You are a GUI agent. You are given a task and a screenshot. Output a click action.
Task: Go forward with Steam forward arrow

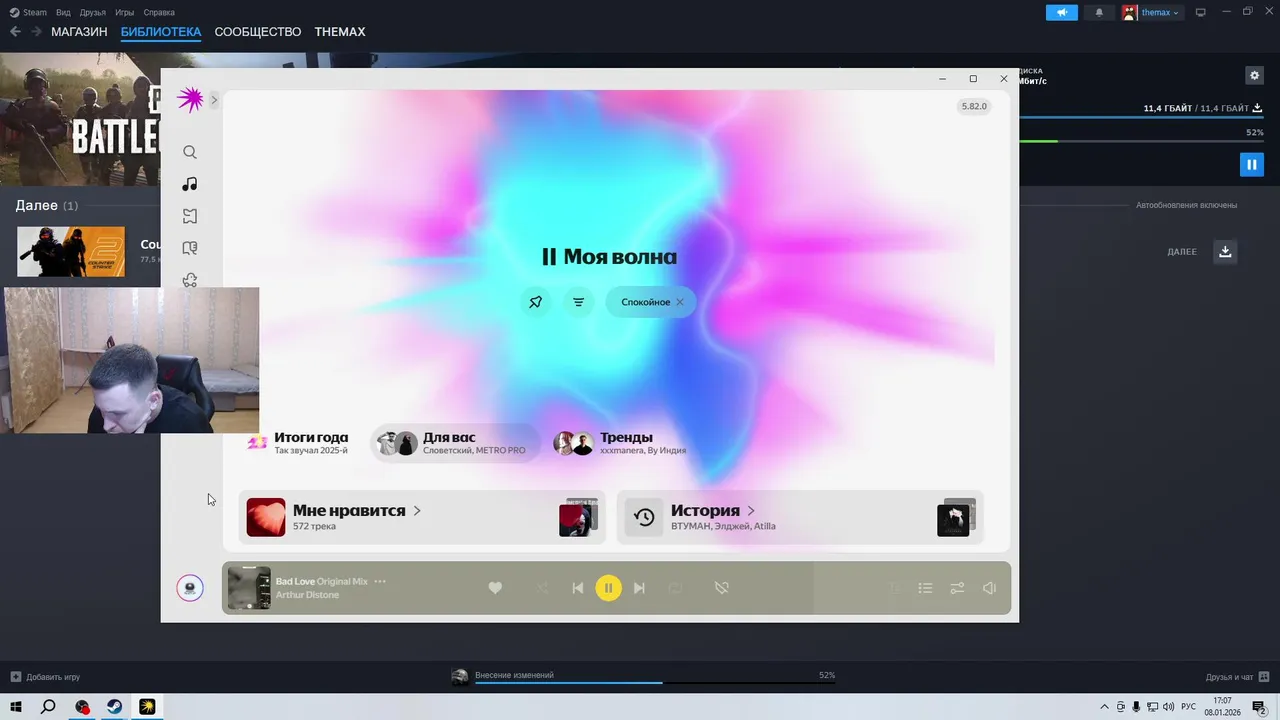pos(36,32)
